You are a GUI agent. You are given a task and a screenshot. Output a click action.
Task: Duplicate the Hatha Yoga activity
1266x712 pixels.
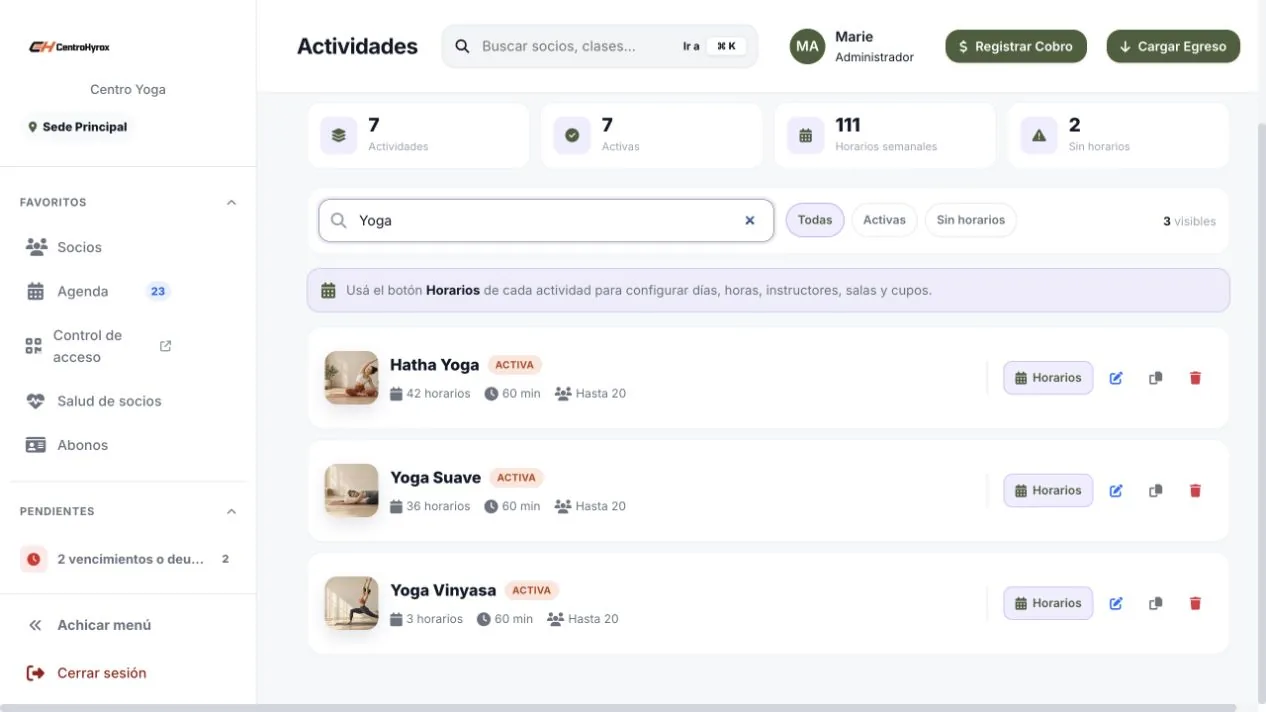pyautogui.click(x=1155, y=378)
